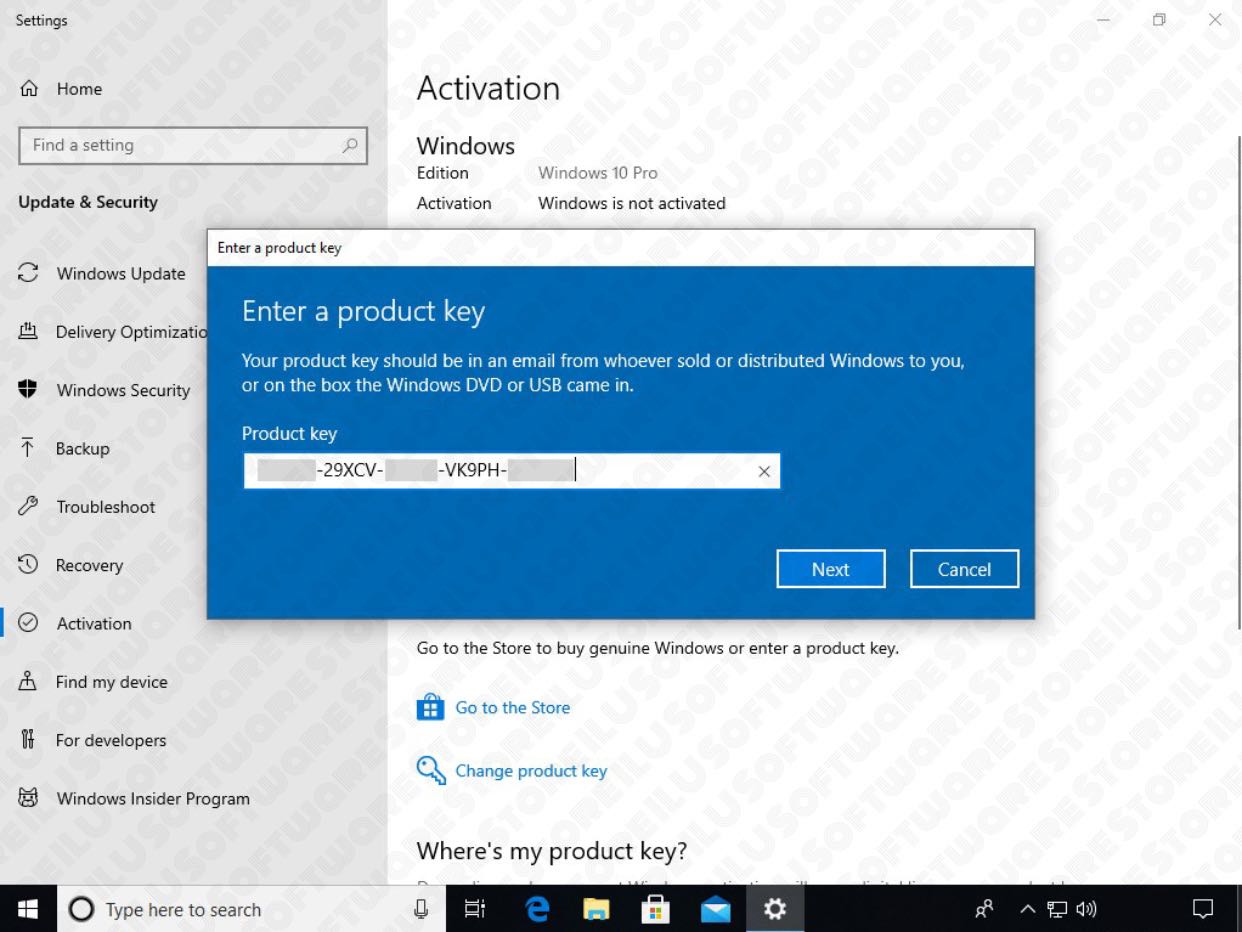
Task: Clear the product key with the X
Action: 764,470
